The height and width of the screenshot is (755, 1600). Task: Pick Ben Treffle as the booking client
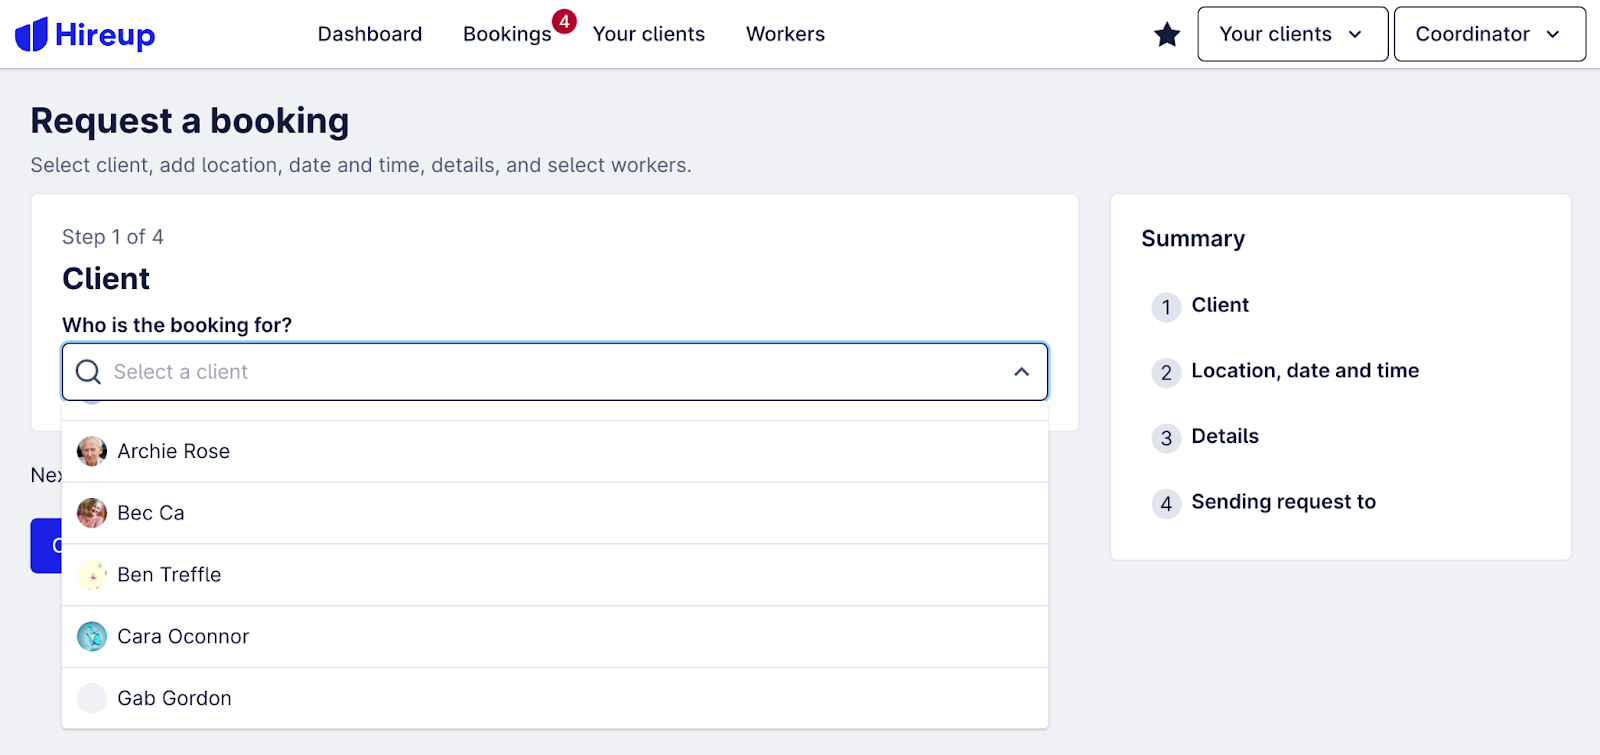pyautogui.click(x=169, y=575)
